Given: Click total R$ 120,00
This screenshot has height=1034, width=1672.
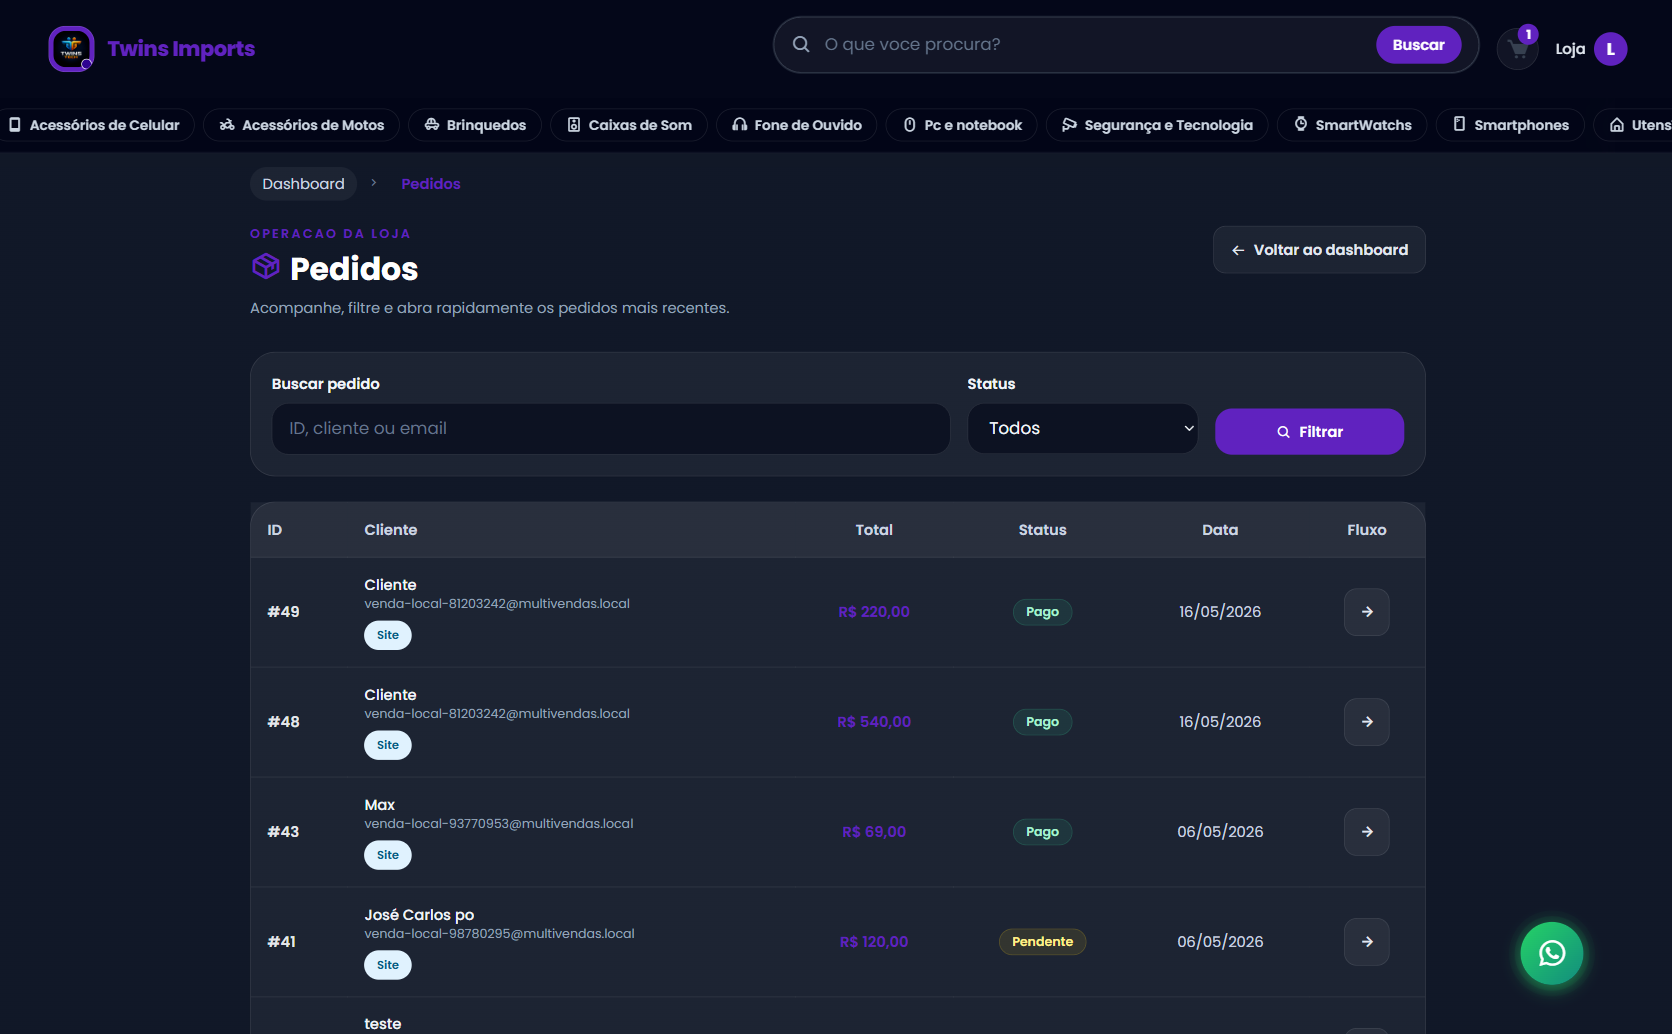Looking at the screenshot, I should point(874,942).
